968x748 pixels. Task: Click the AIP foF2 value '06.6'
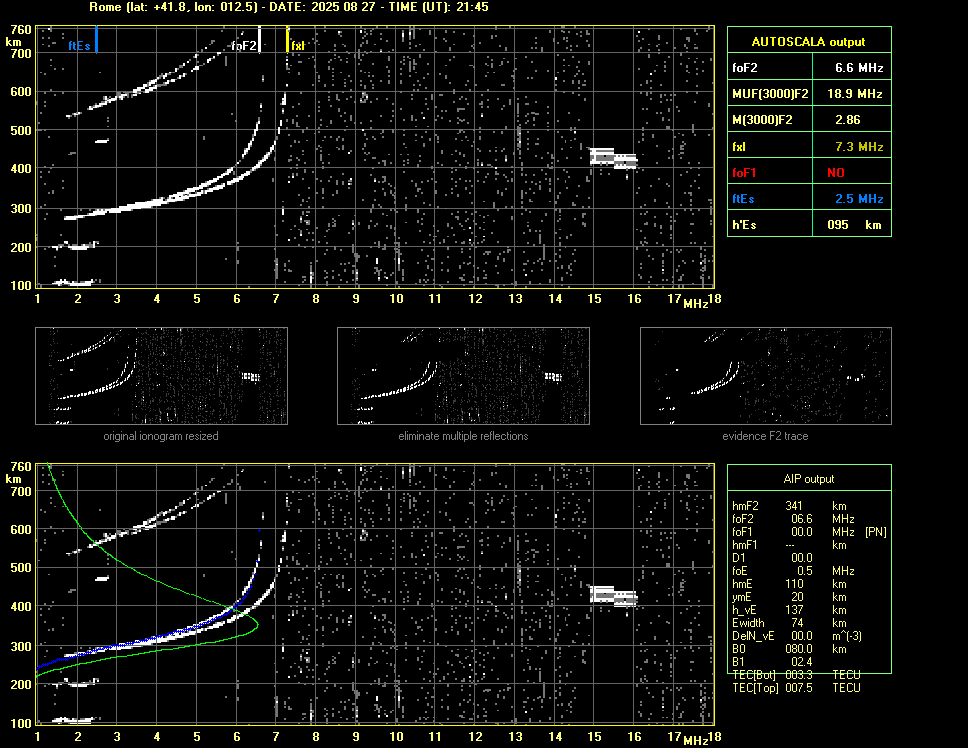click(x=801, y=519)
